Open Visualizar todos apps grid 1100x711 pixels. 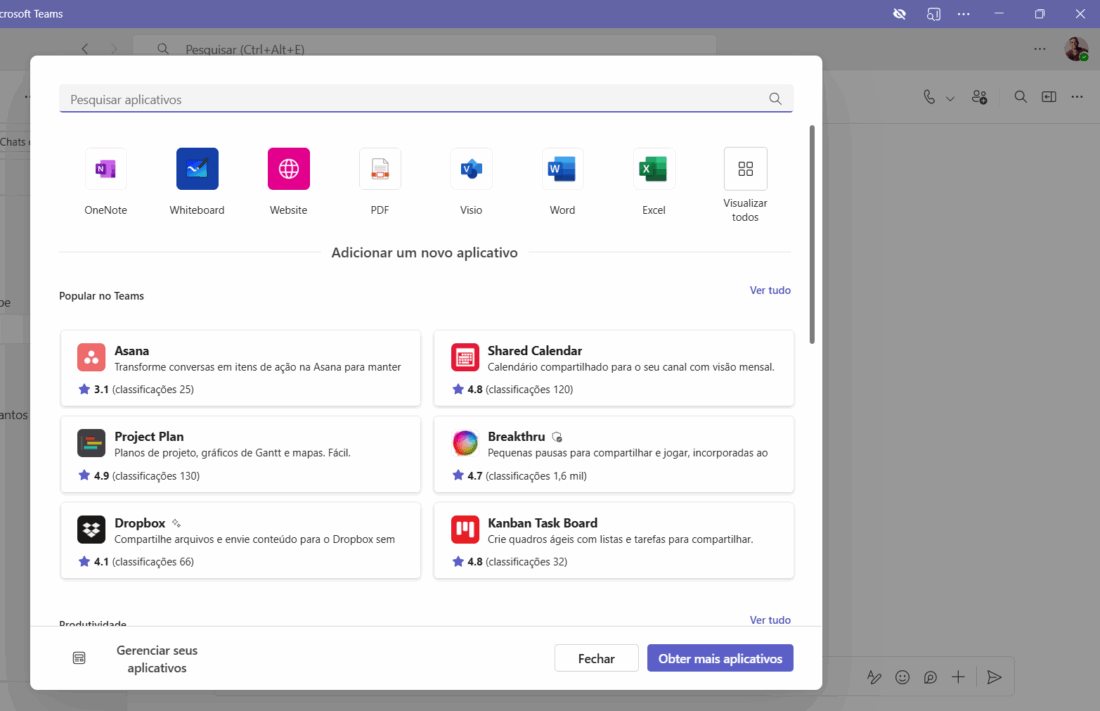(x=745, y=169)
